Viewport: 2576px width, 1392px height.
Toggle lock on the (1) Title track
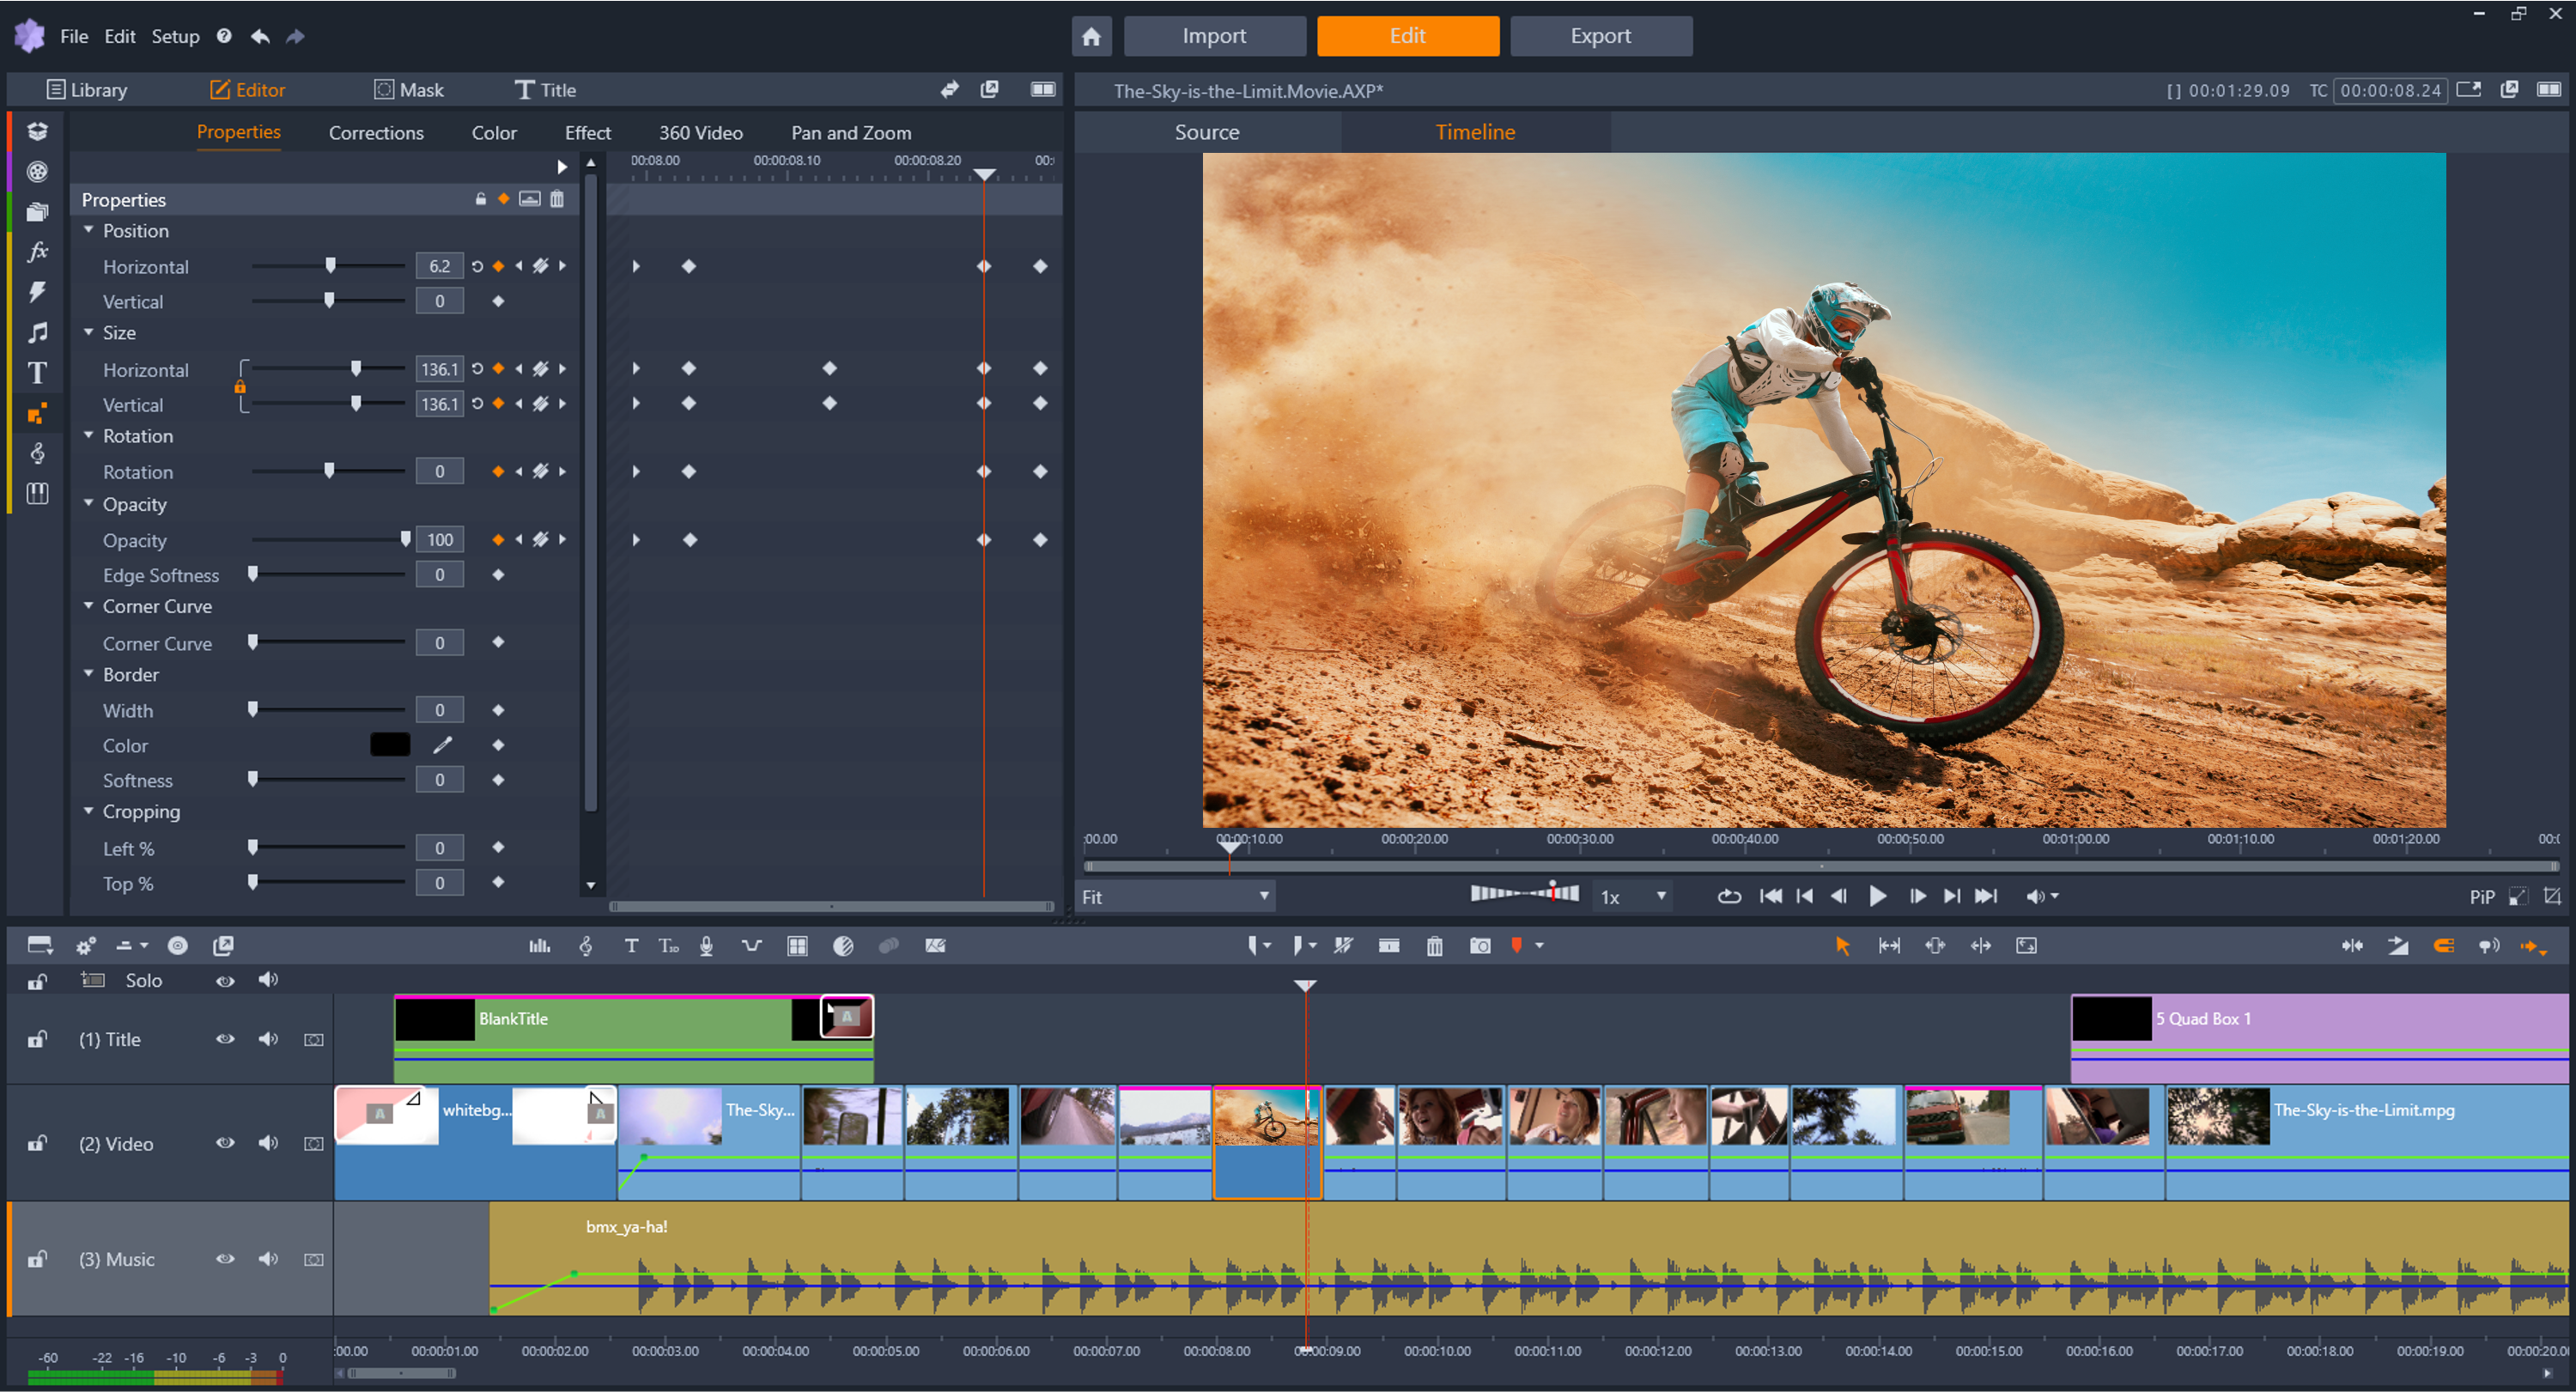click(x=37, y=1040)
